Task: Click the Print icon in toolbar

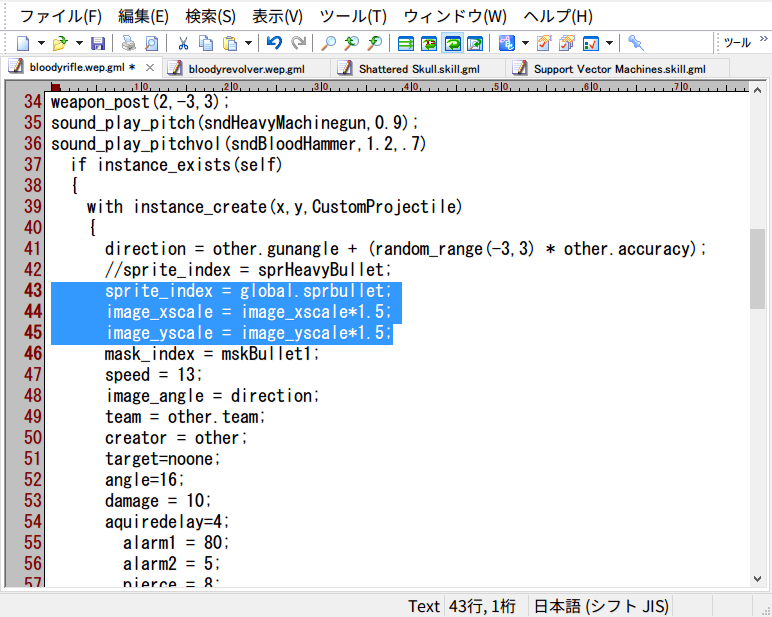Action: coord(128,43)
